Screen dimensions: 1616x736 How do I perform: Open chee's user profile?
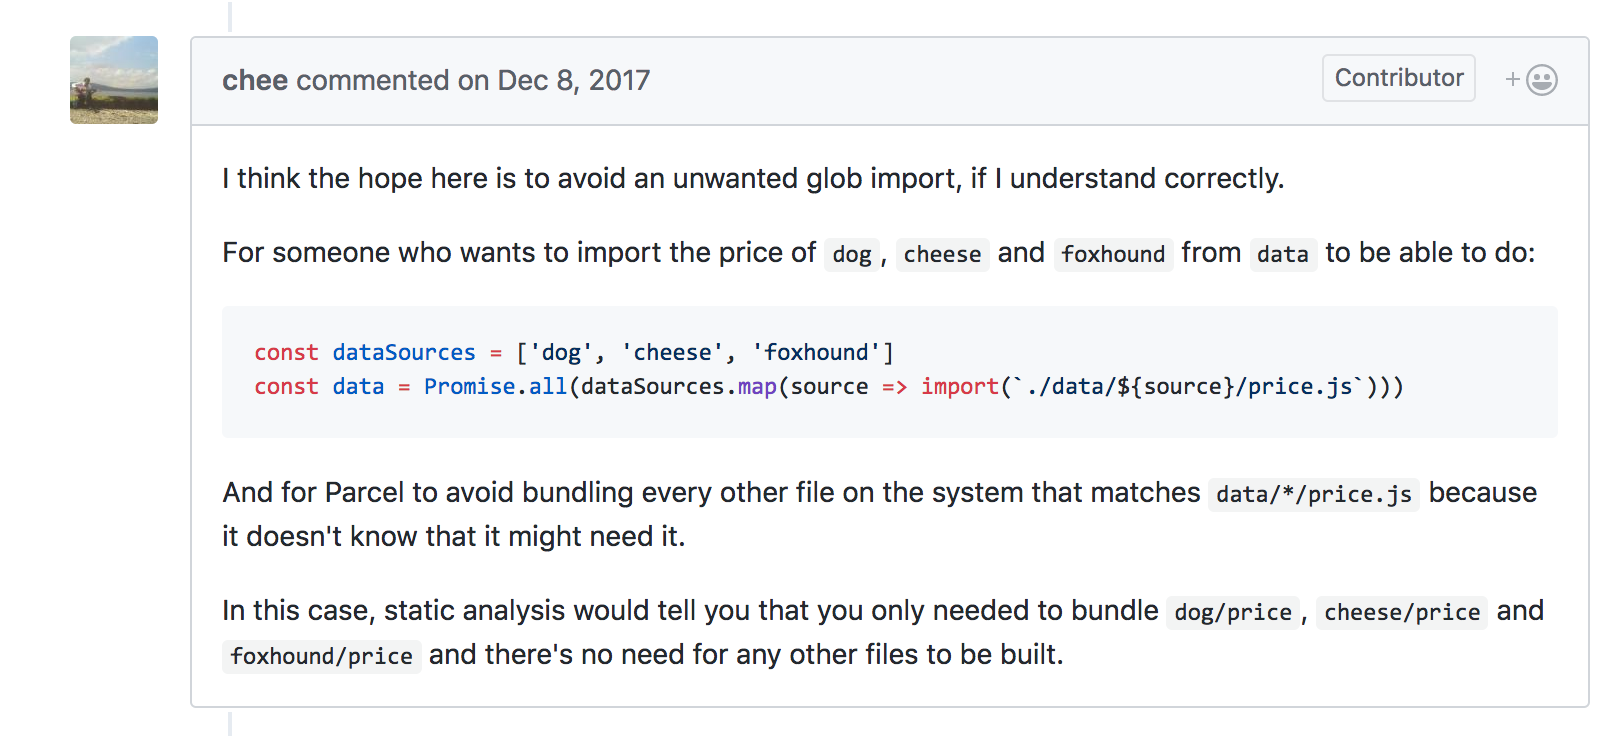click(254, 80)
